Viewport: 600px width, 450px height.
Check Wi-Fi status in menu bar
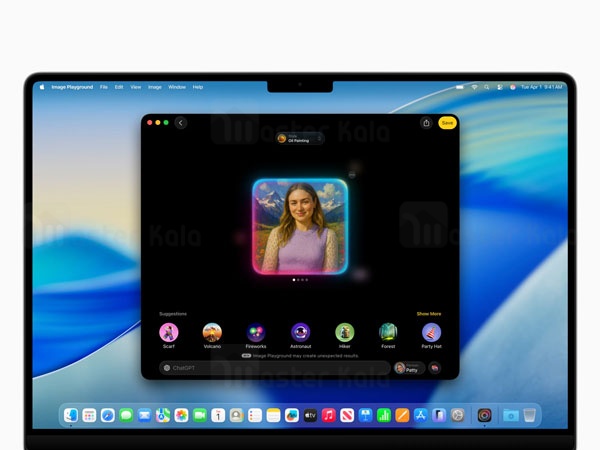[x=474, y=87]
